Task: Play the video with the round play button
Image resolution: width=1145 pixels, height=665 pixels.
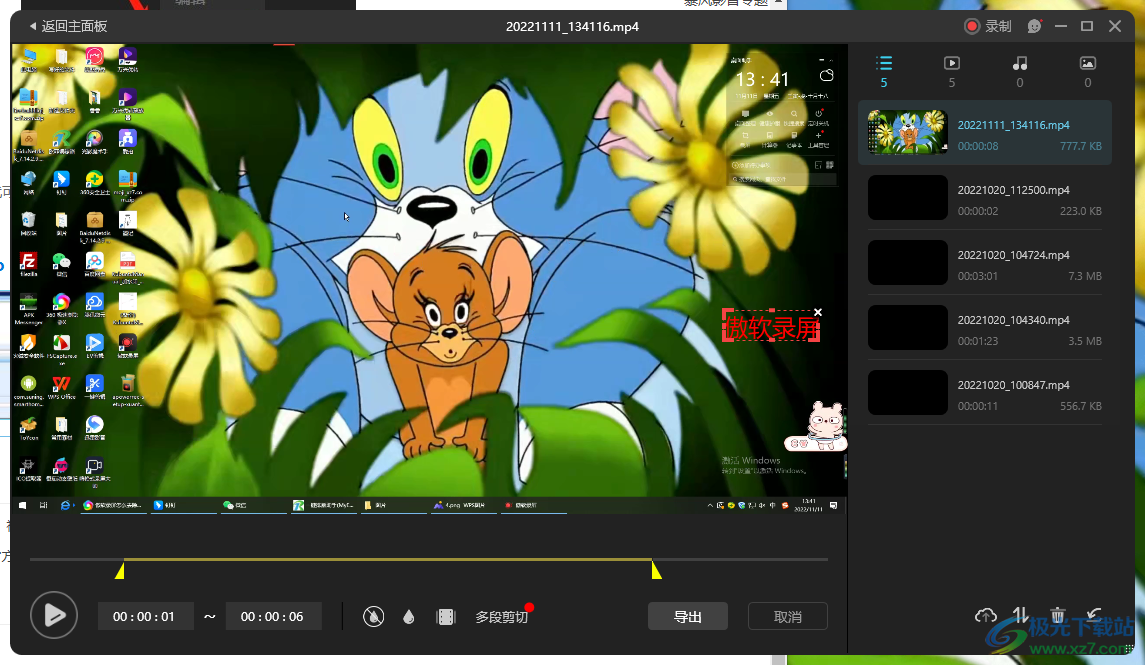Action: pyautogui.click(x=54, y=615)
